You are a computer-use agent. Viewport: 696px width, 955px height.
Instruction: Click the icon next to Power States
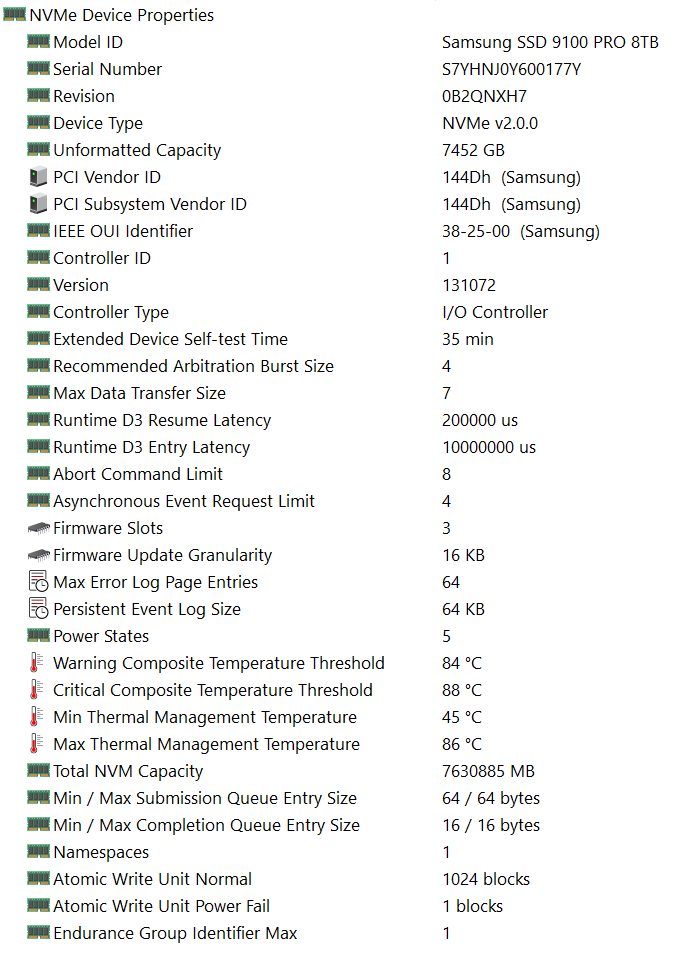(38, 635)
